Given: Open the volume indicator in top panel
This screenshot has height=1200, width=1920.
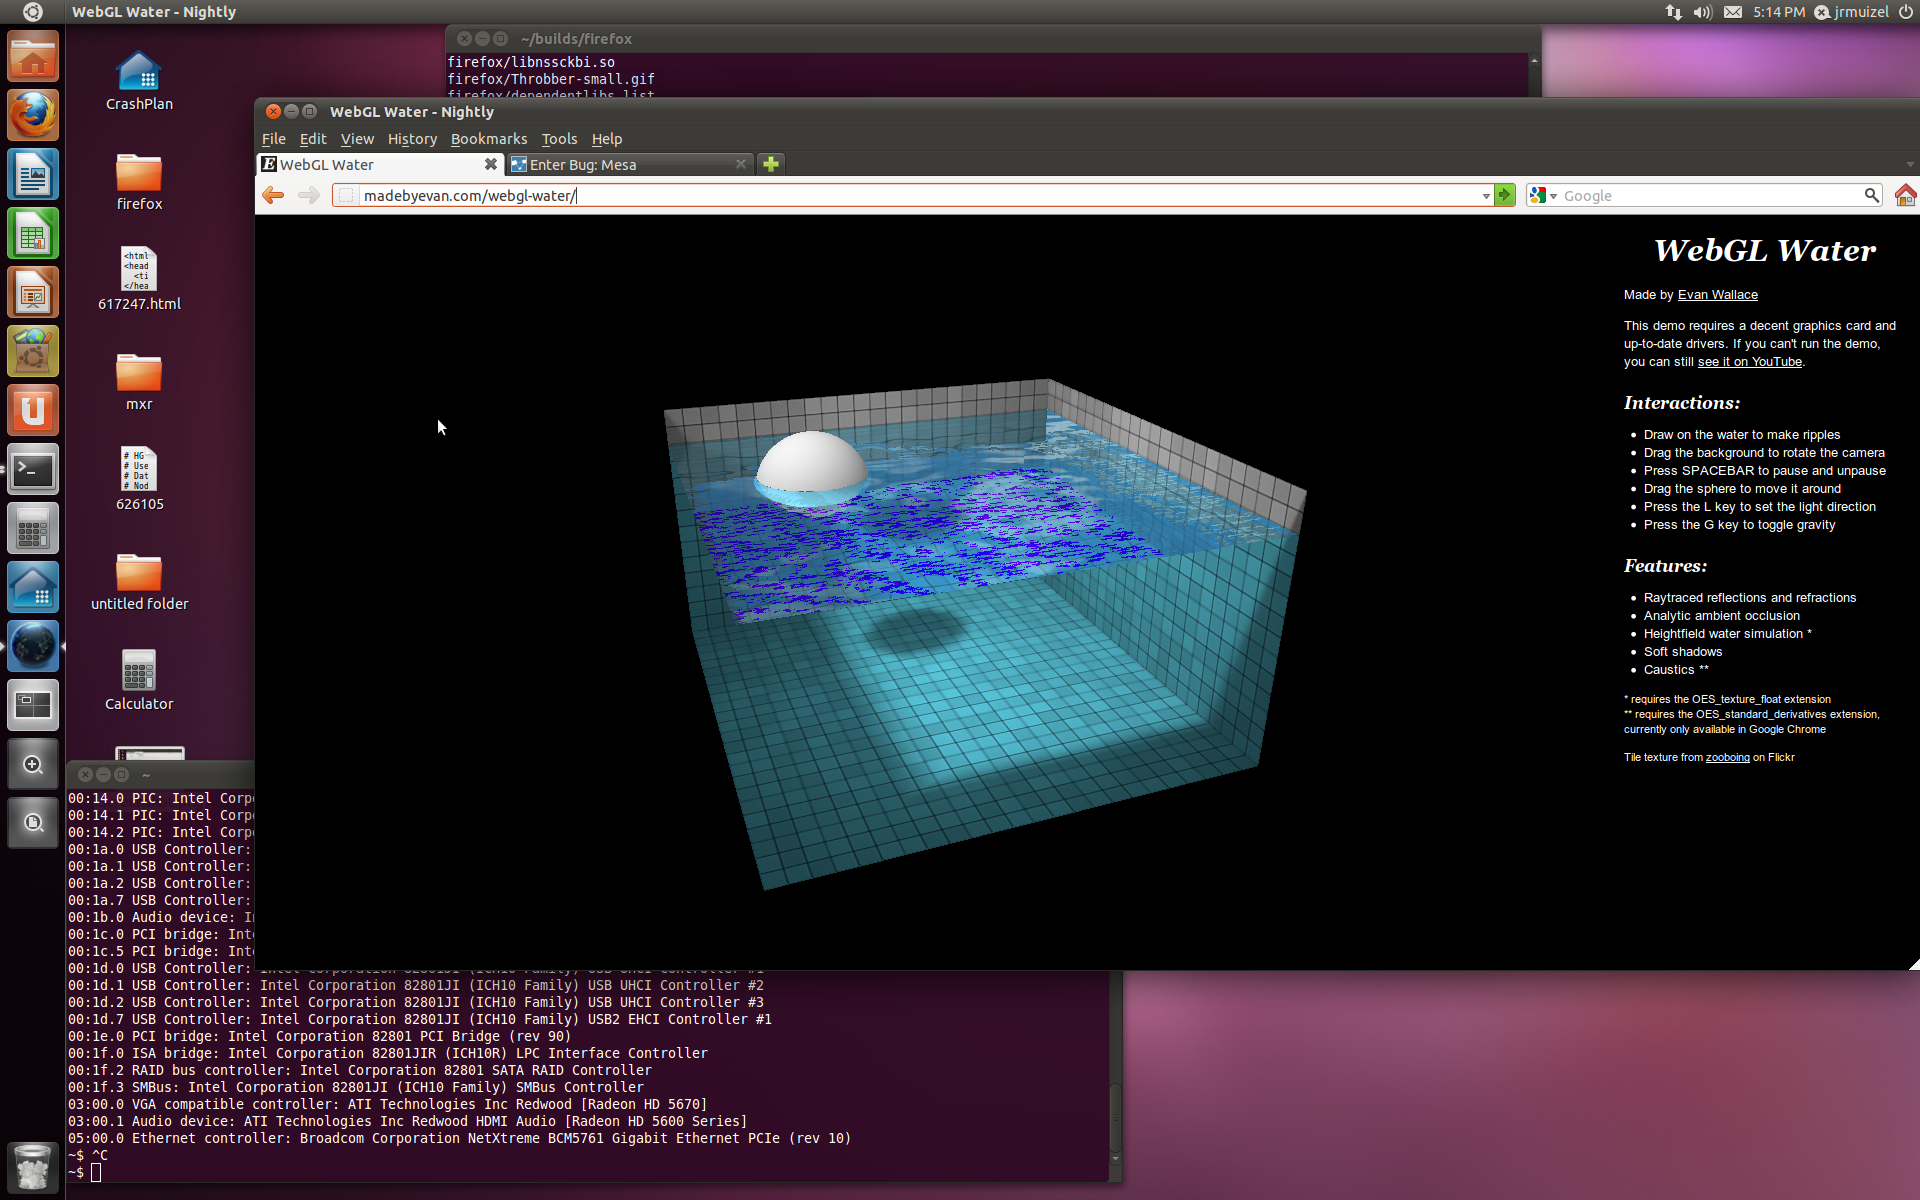Looking at the screenshot, I should pos(1702,12).
